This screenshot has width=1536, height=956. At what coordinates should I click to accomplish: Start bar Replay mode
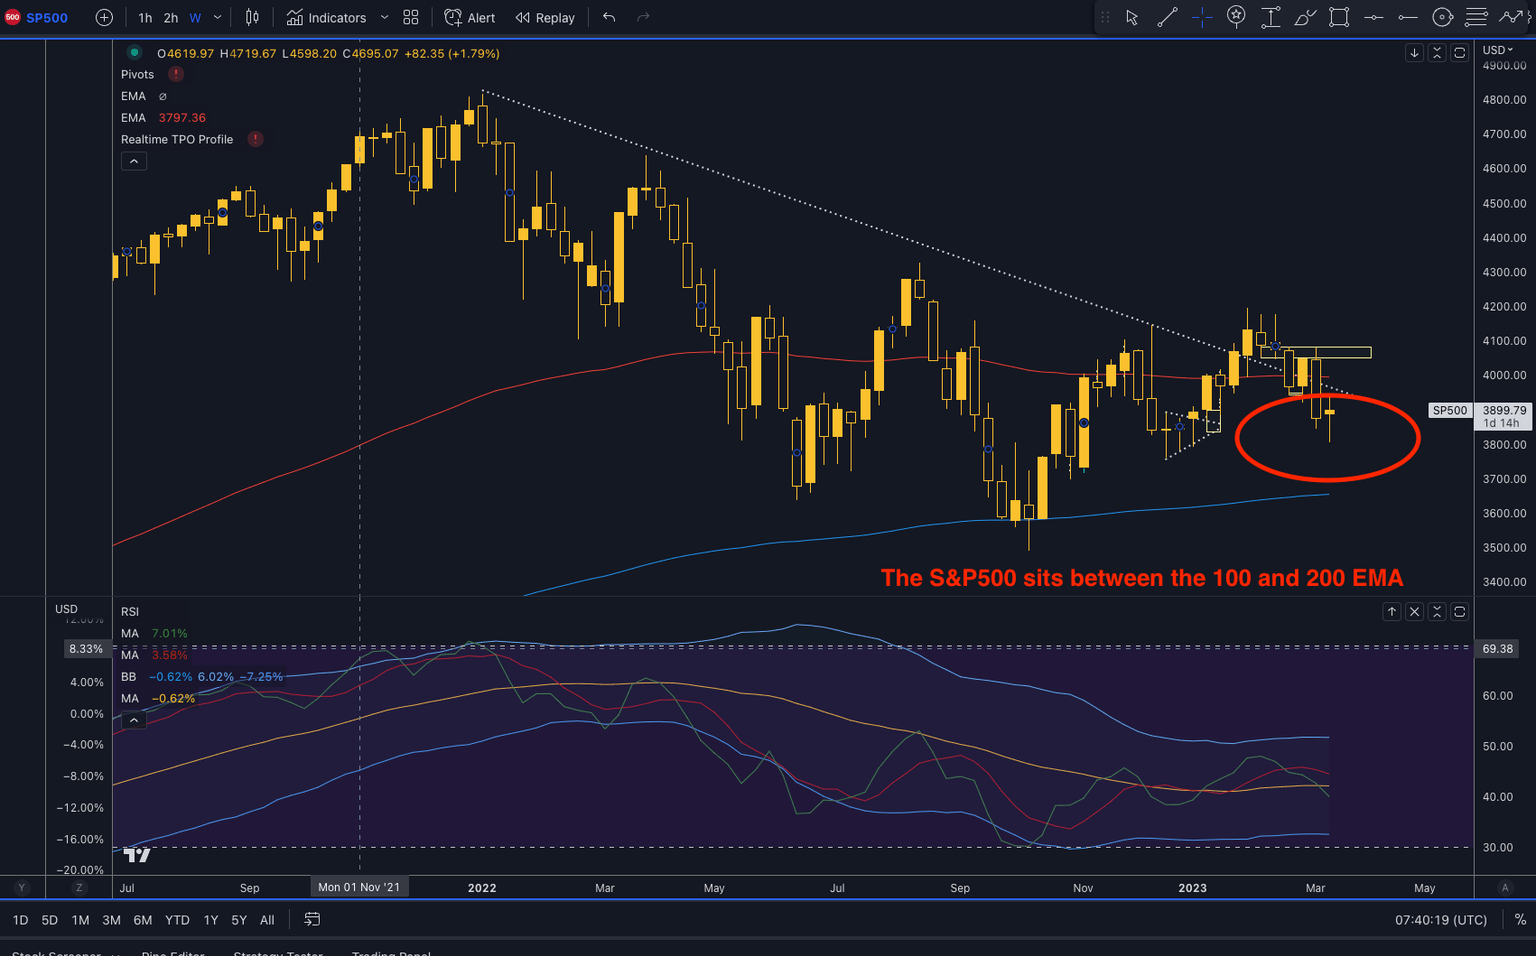(545, 17)
